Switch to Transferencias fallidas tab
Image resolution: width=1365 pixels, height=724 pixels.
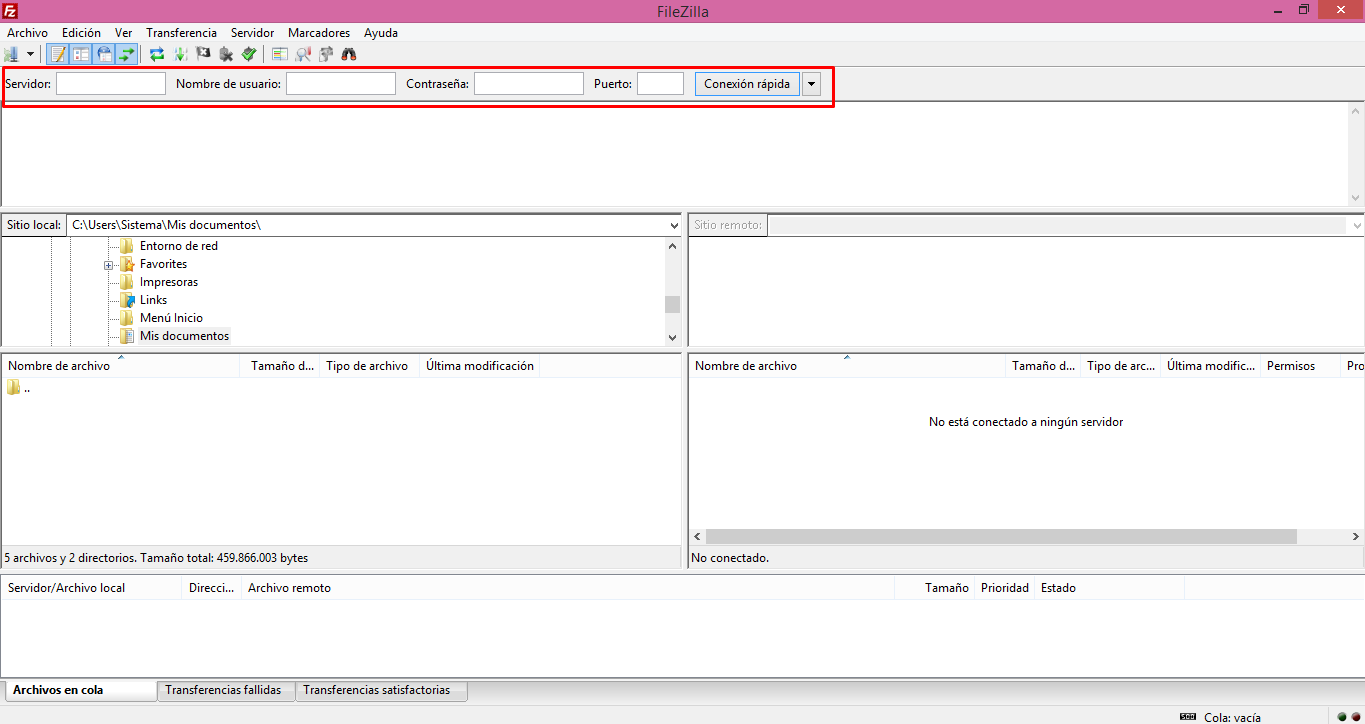(x=224, y=690)
